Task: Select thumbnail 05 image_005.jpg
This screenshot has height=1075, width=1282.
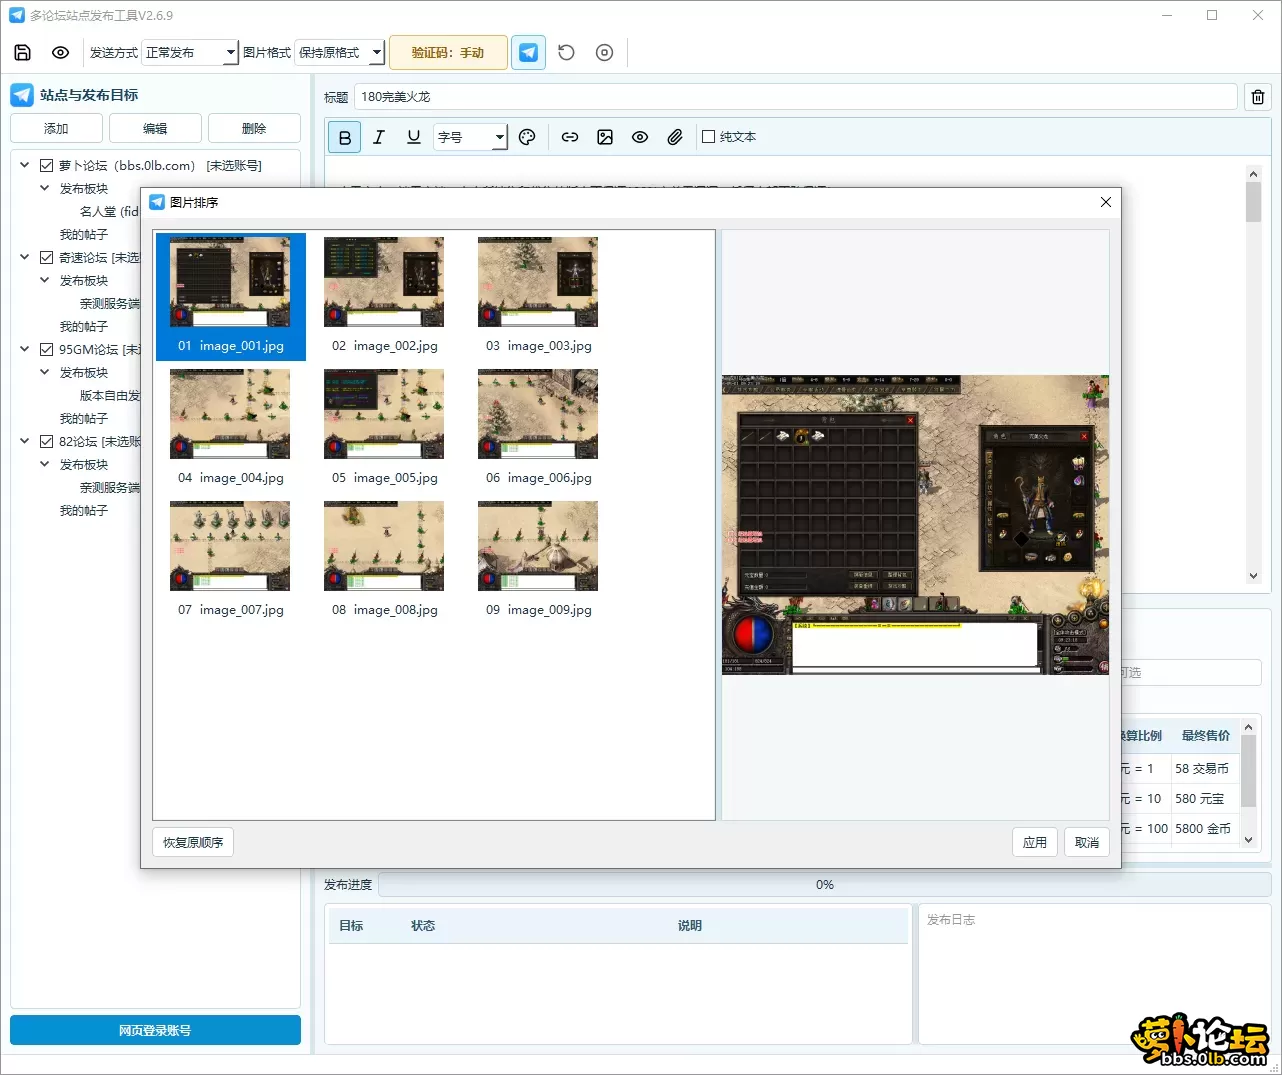Action: tap(384, 427)
